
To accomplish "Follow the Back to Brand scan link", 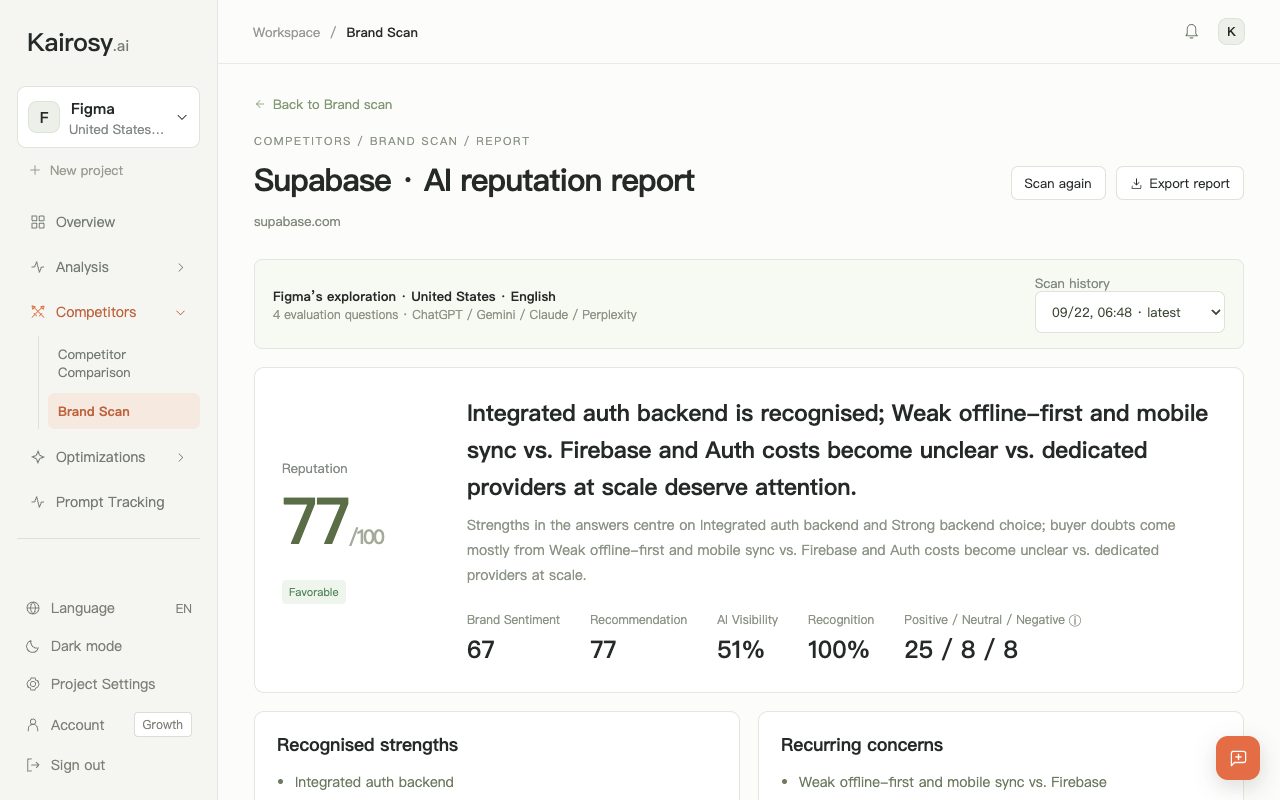I will point(323,104).
